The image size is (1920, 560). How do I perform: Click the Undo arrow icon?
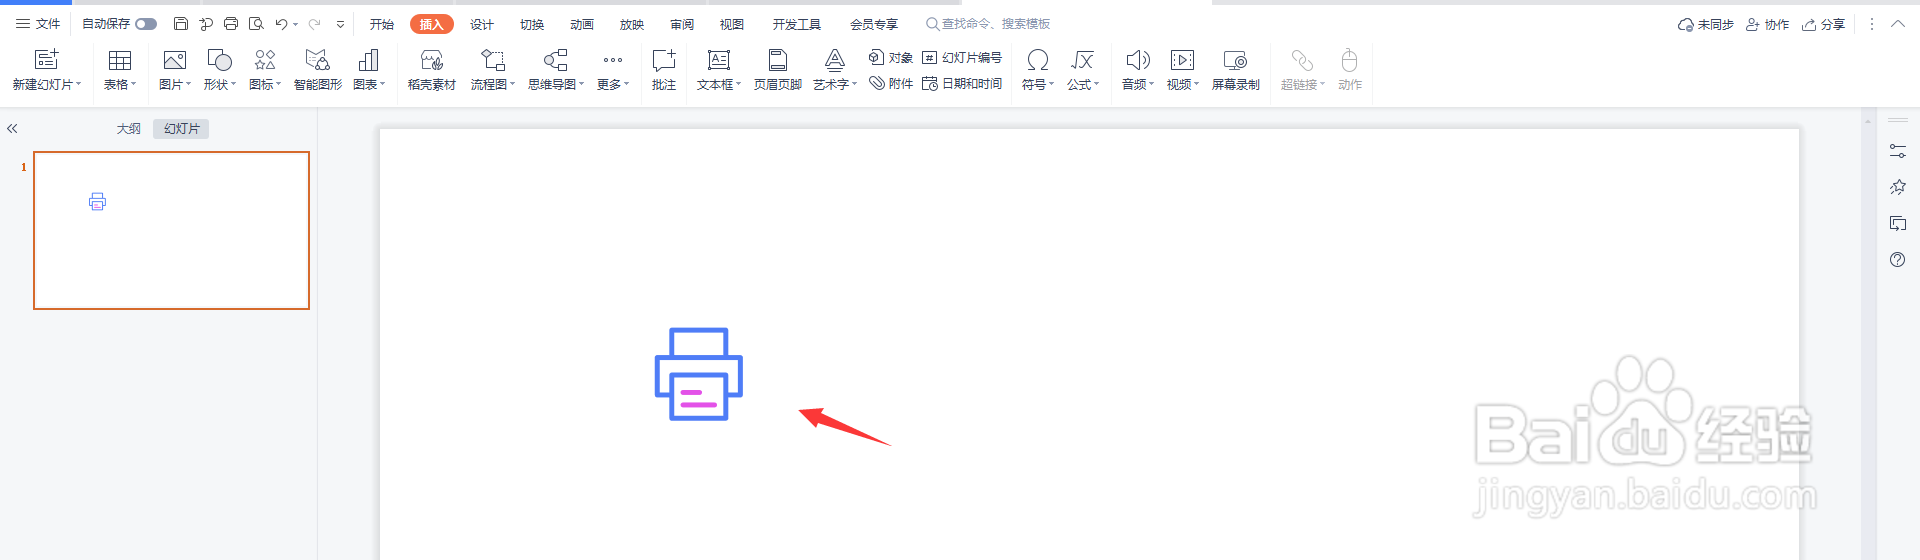(x=281, y=24)
